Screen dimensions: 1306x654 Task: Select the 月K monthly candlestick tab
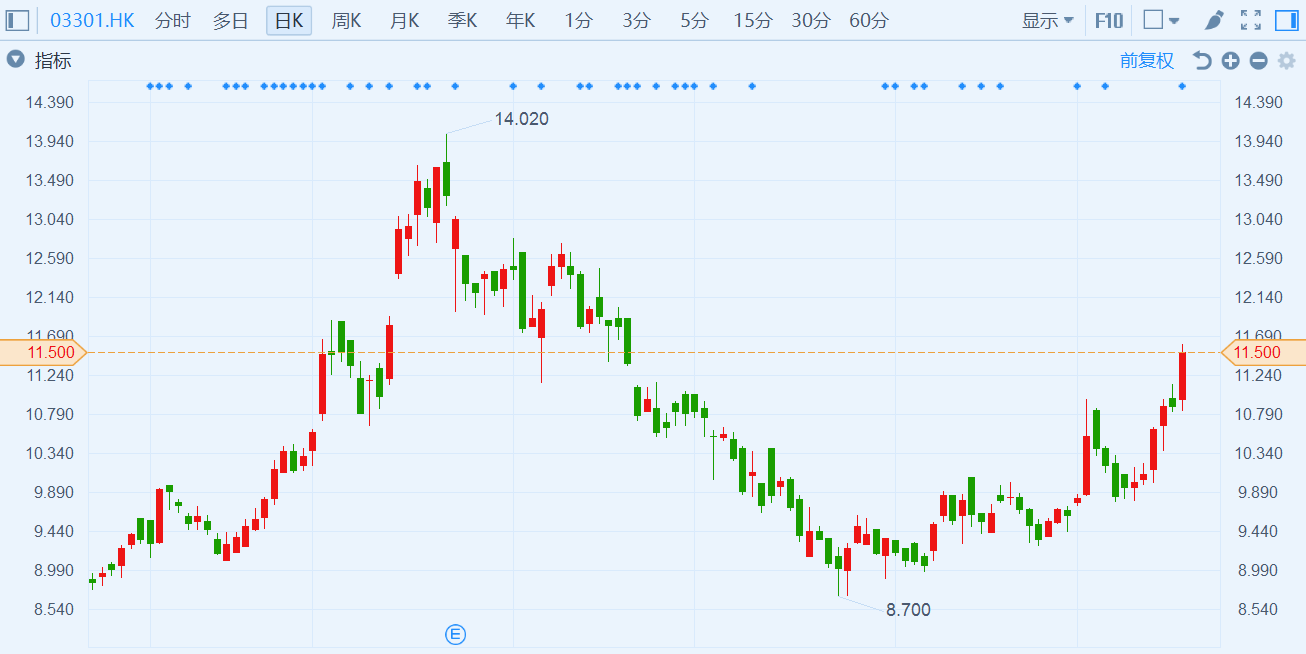(404, 20)
